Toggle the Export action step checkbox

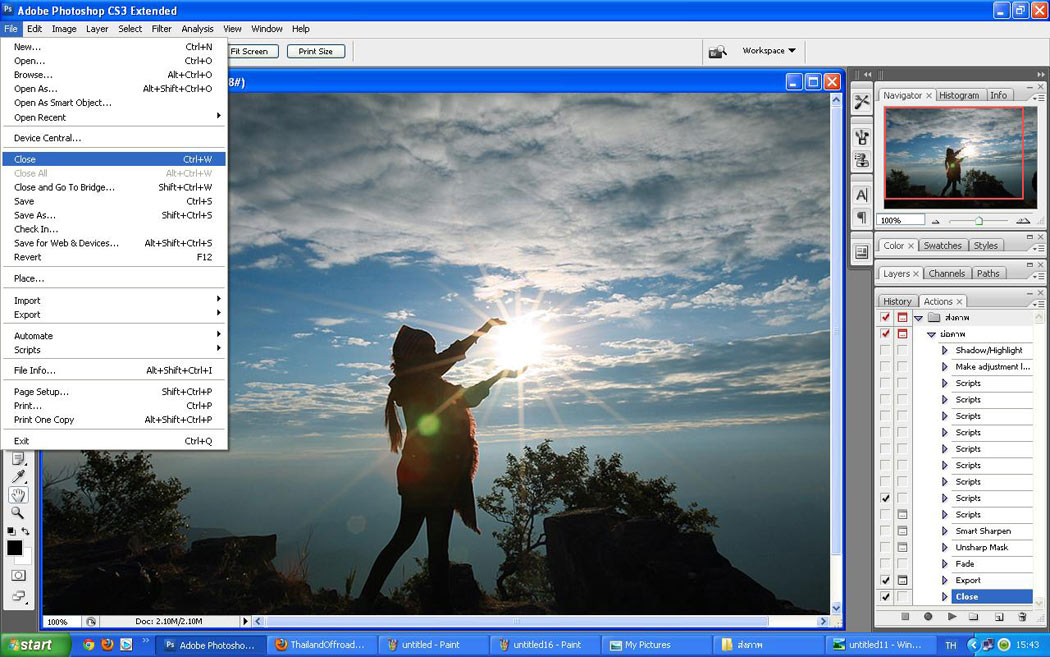point(885,580)
